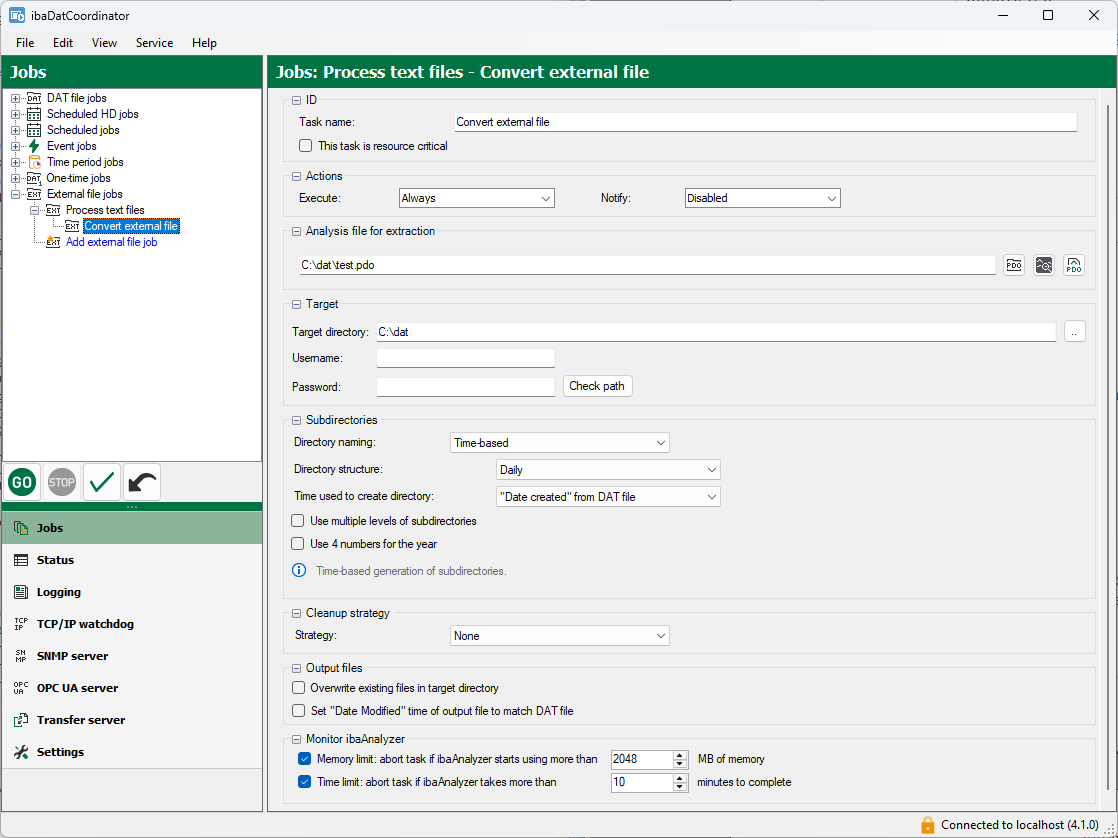Open the Execute dropdown set to Always
Image resolution: width=1118 pixels, height=838 pixels.
pos(477,198)
